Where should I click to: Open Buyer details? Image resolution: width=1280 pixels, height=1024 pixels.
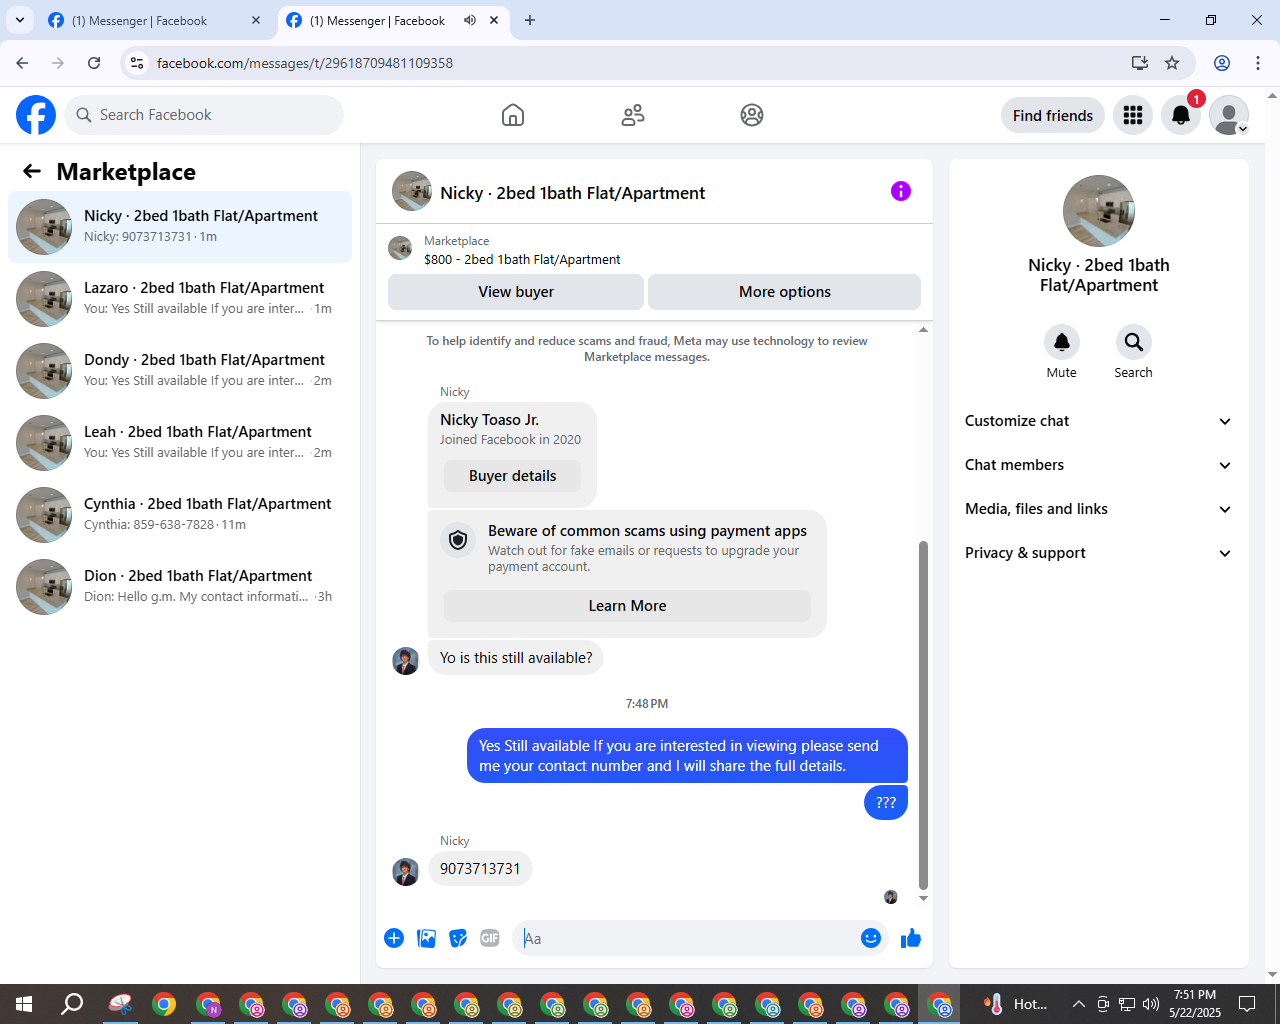[513, 476]
